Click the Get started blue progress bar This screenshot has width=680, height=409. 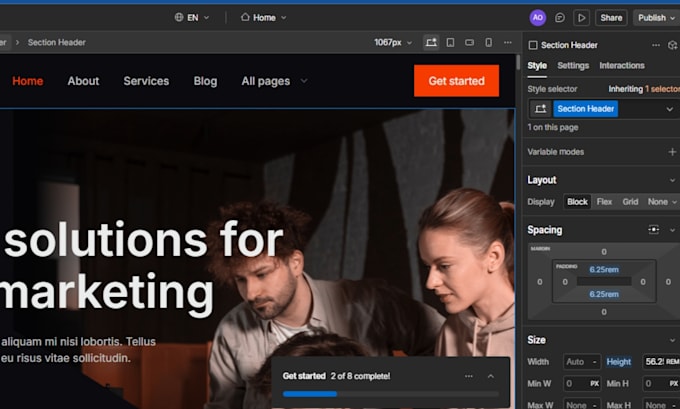(310, 394)
